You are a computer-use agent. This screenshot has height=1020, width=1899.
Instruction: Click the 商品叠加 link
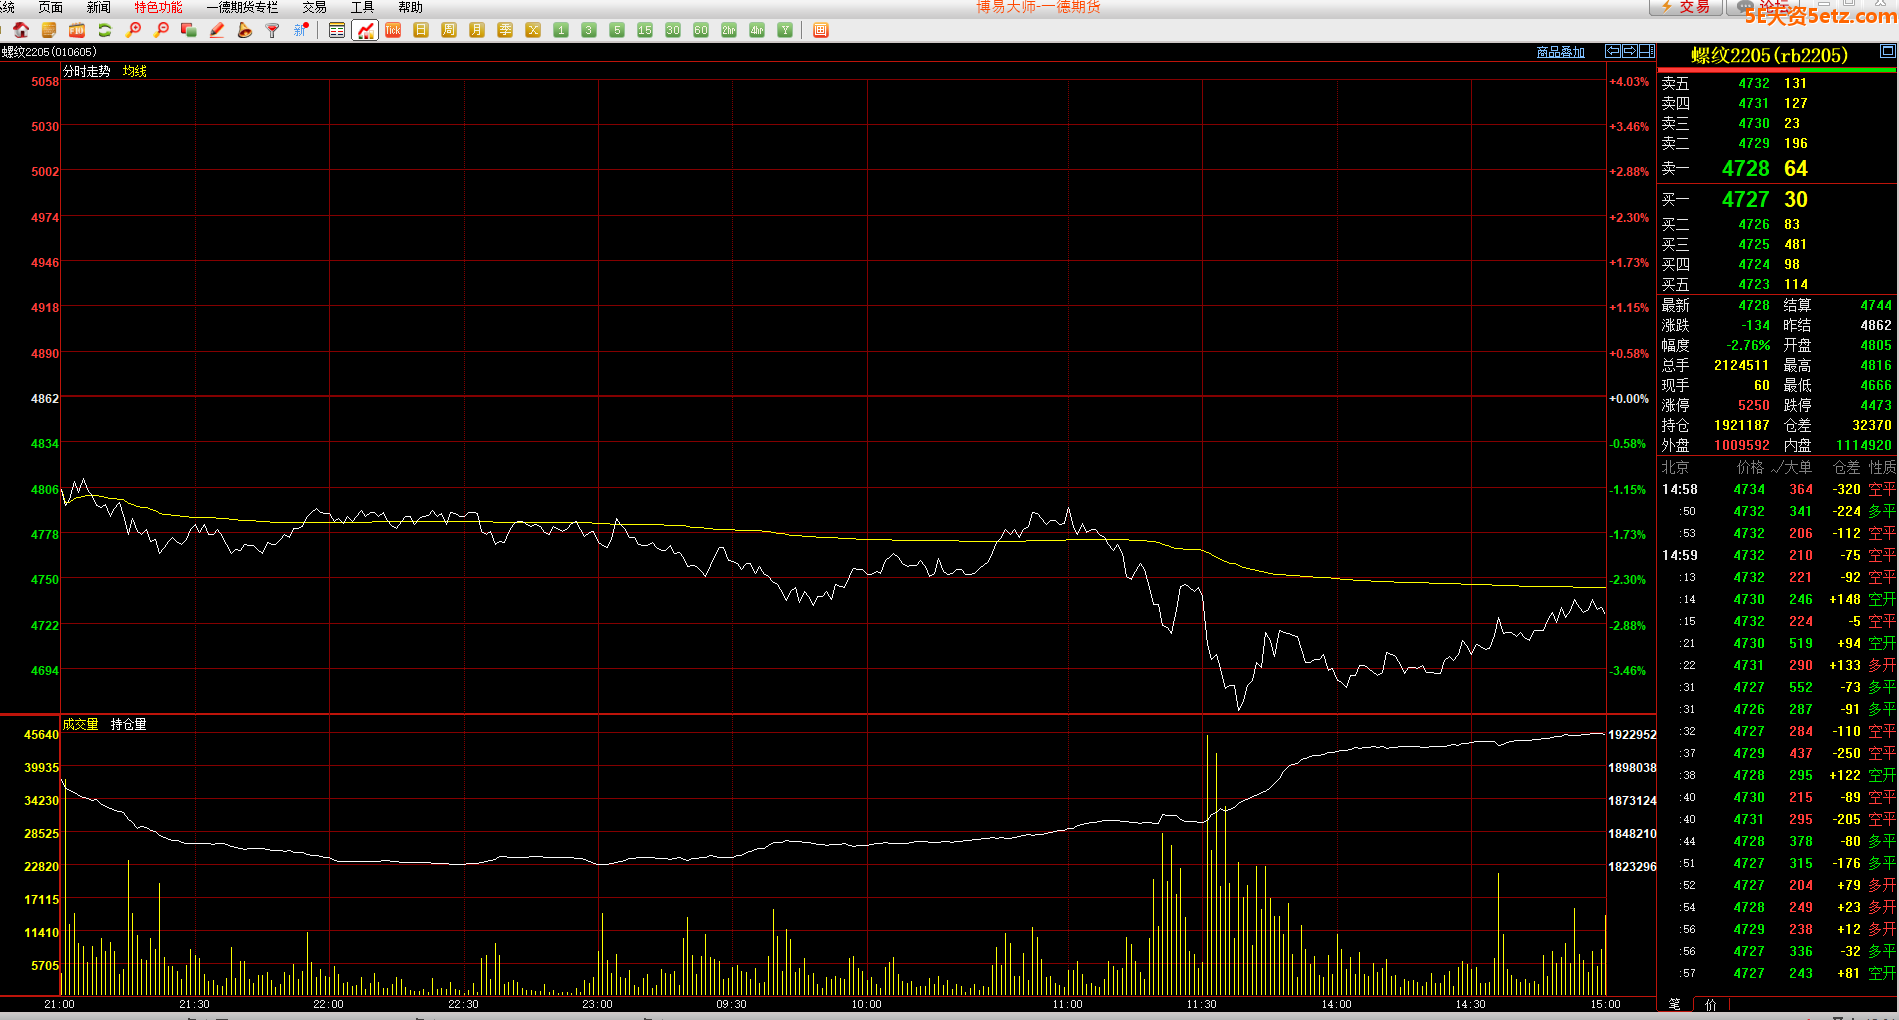(1560, 52)
